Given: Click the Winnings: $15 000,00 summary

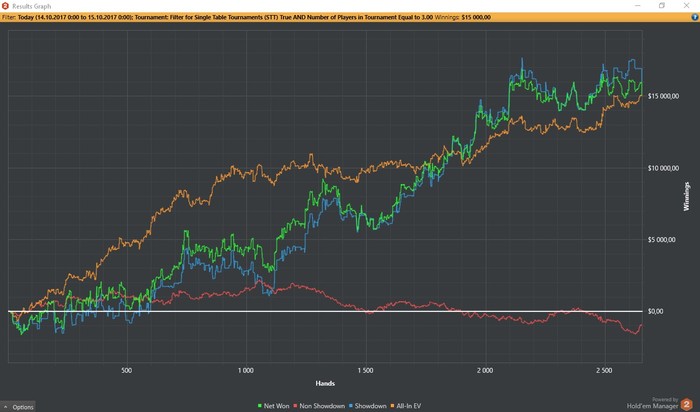Looking at the screenshot, I should (x=462, y=17).
